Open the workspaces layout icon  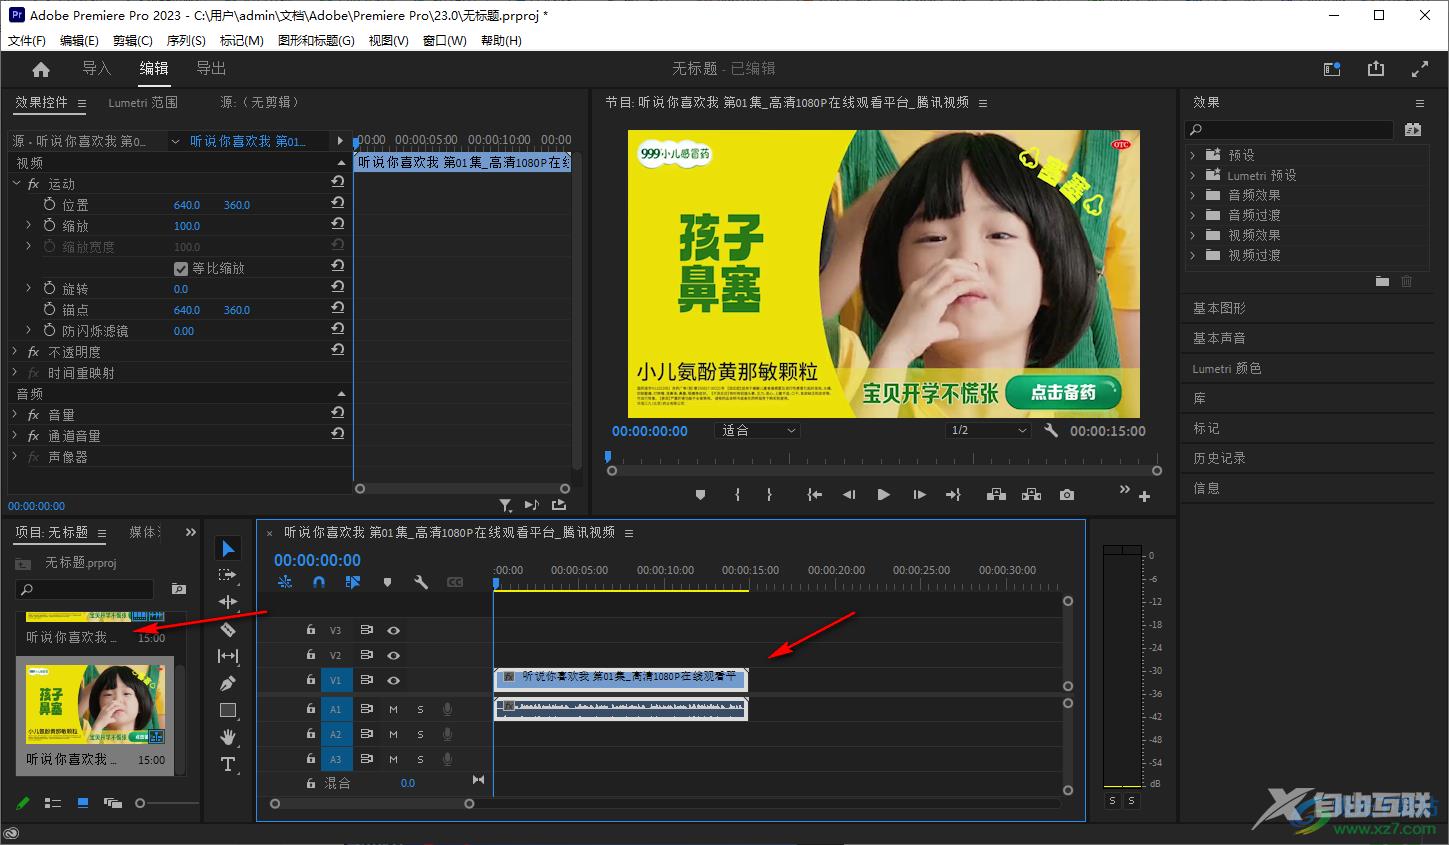[1332, 69]
